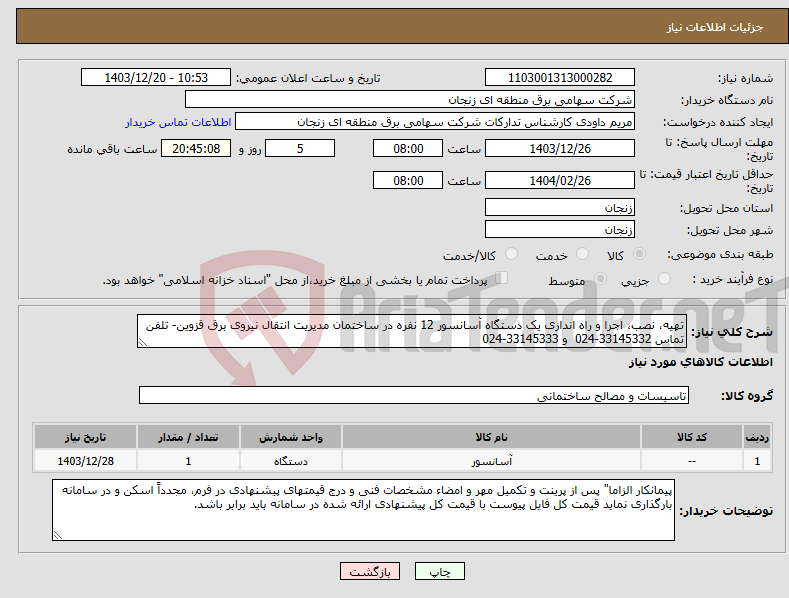
Task: Click the بازگشت (back) button
Action: (x=370, y=571)
